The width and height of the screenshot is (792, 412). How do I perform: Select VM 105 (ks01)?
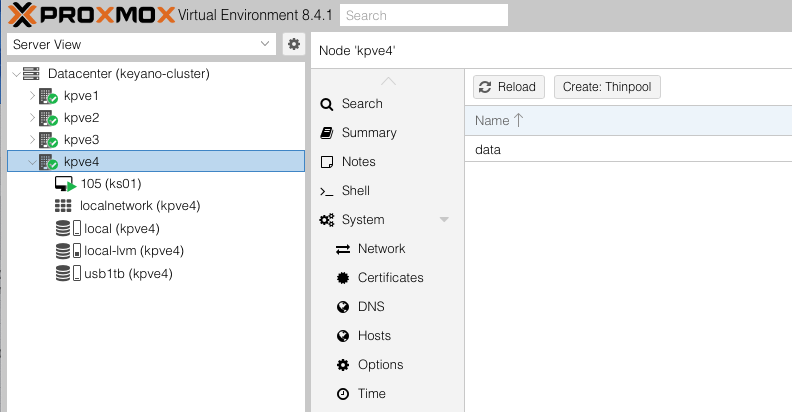[111, 183]
